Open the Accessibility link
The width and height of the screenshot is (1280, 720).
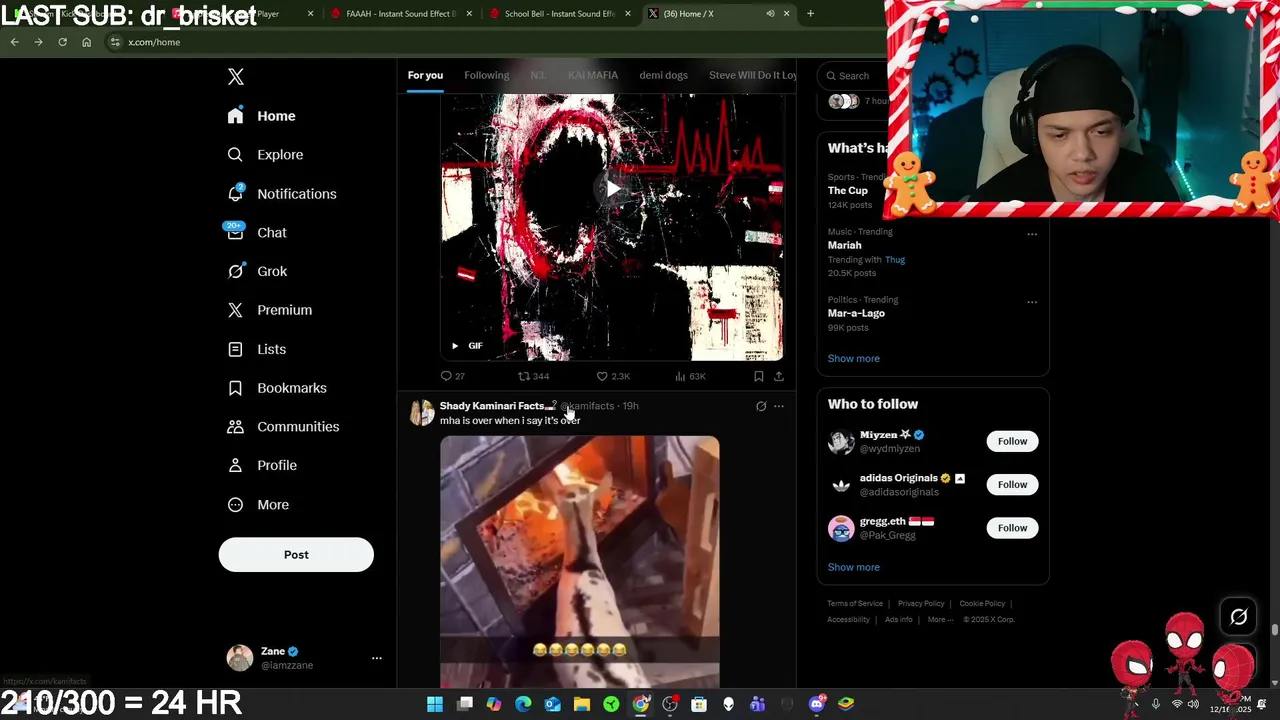coord(848,620)
